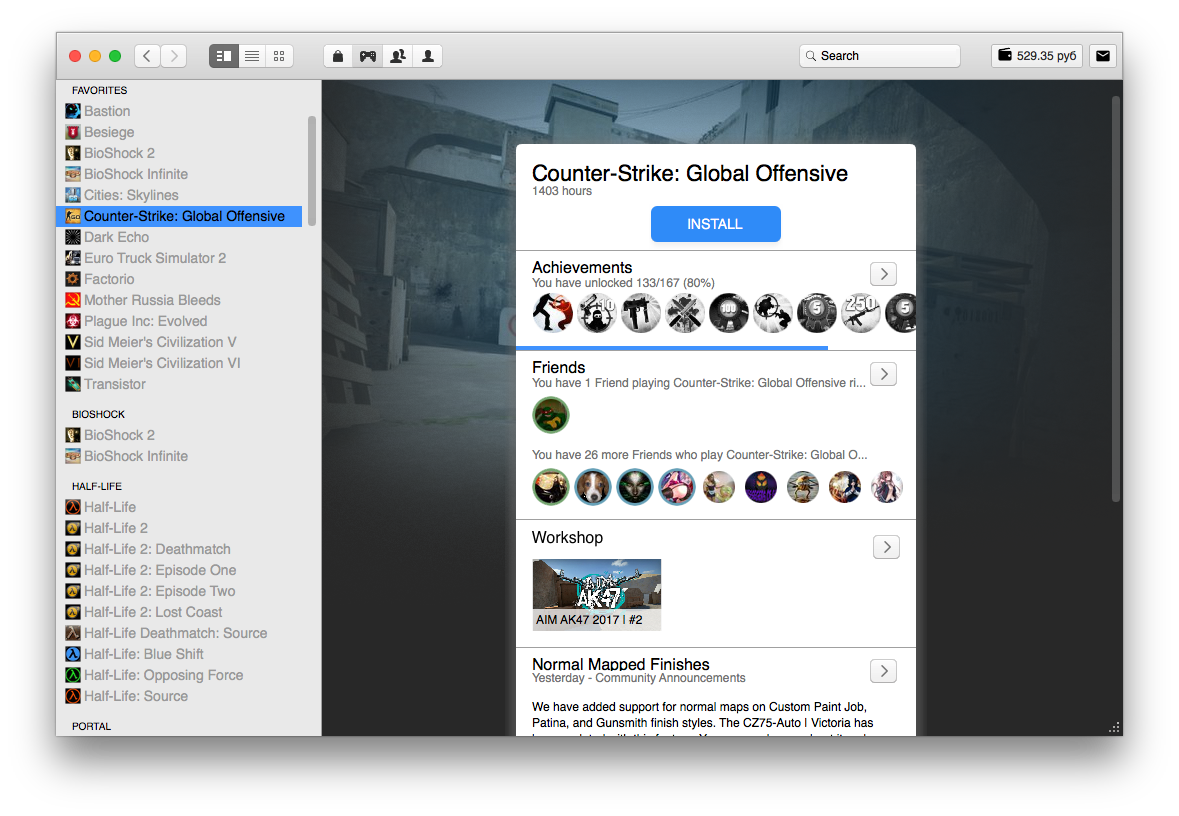1179x816 pixels.
Task: Select Sid Meier's Civilization VI
Action: click(x=179, y=363)
